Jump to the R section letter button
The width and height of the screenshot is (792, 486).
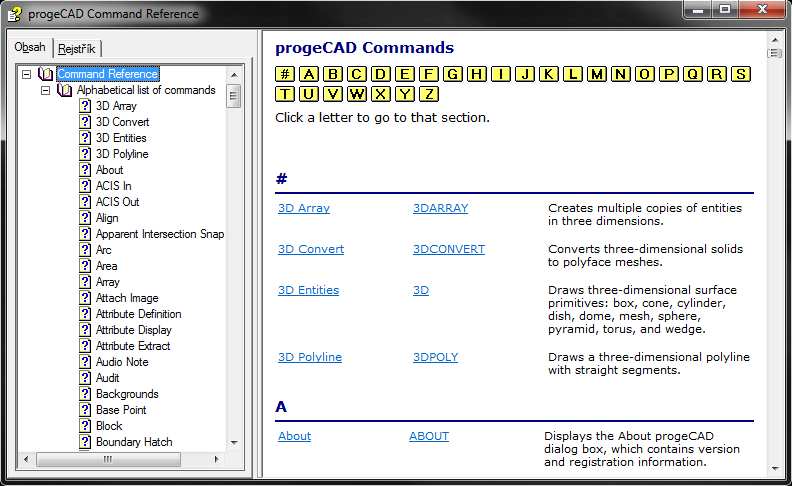coord(717,74)
